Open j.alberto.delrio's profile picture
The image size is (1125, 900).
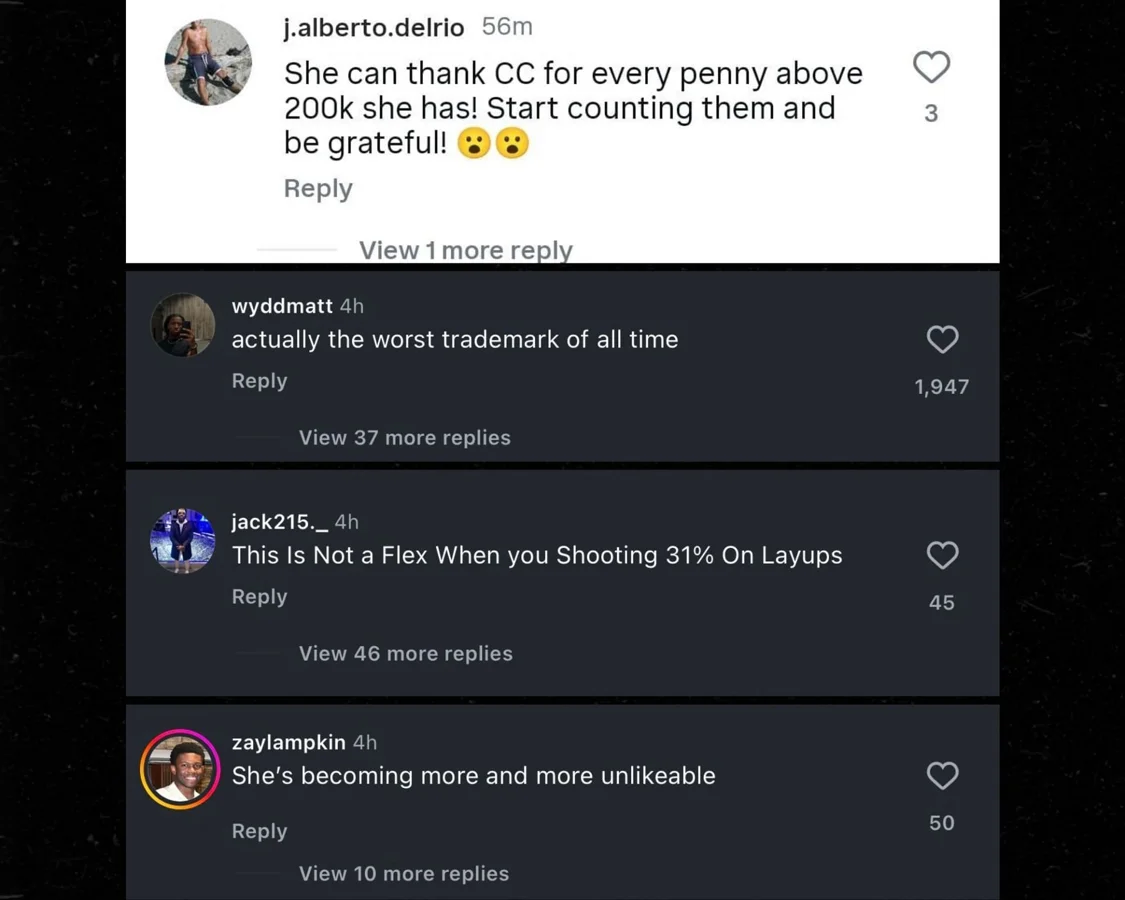(208, 62)
